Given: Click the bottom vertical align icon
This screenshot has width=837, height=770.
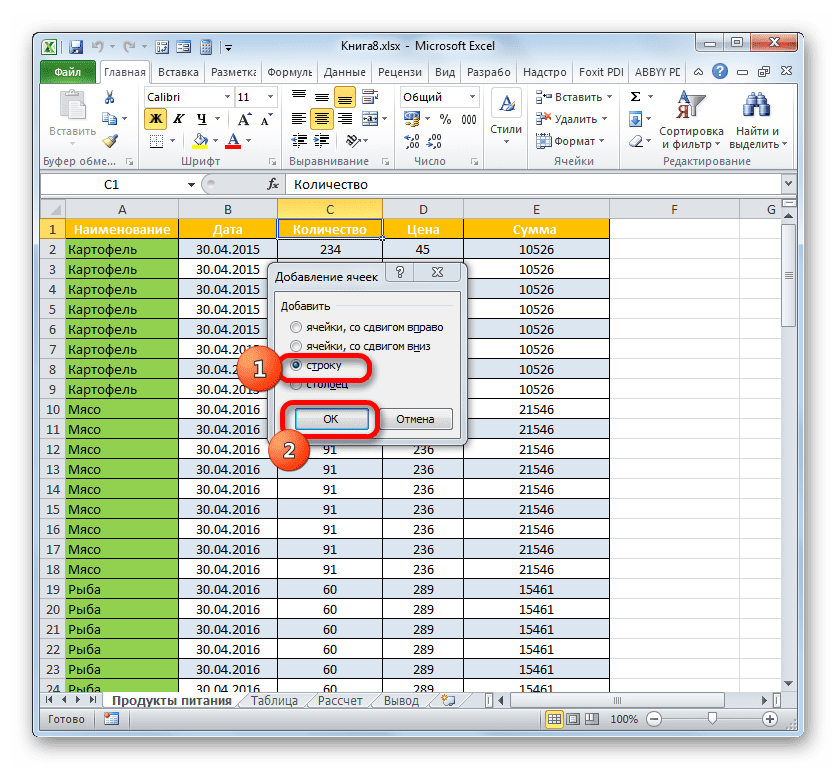Looking at the screenshot, I should point(345,98).
